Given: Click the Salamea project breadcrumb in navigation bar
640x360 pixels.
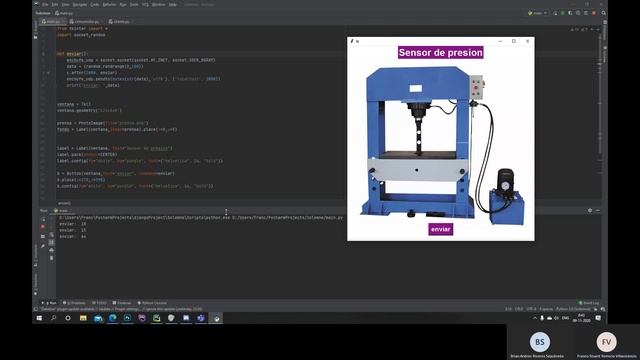Looking at the screenshot, I should point(42,13).
